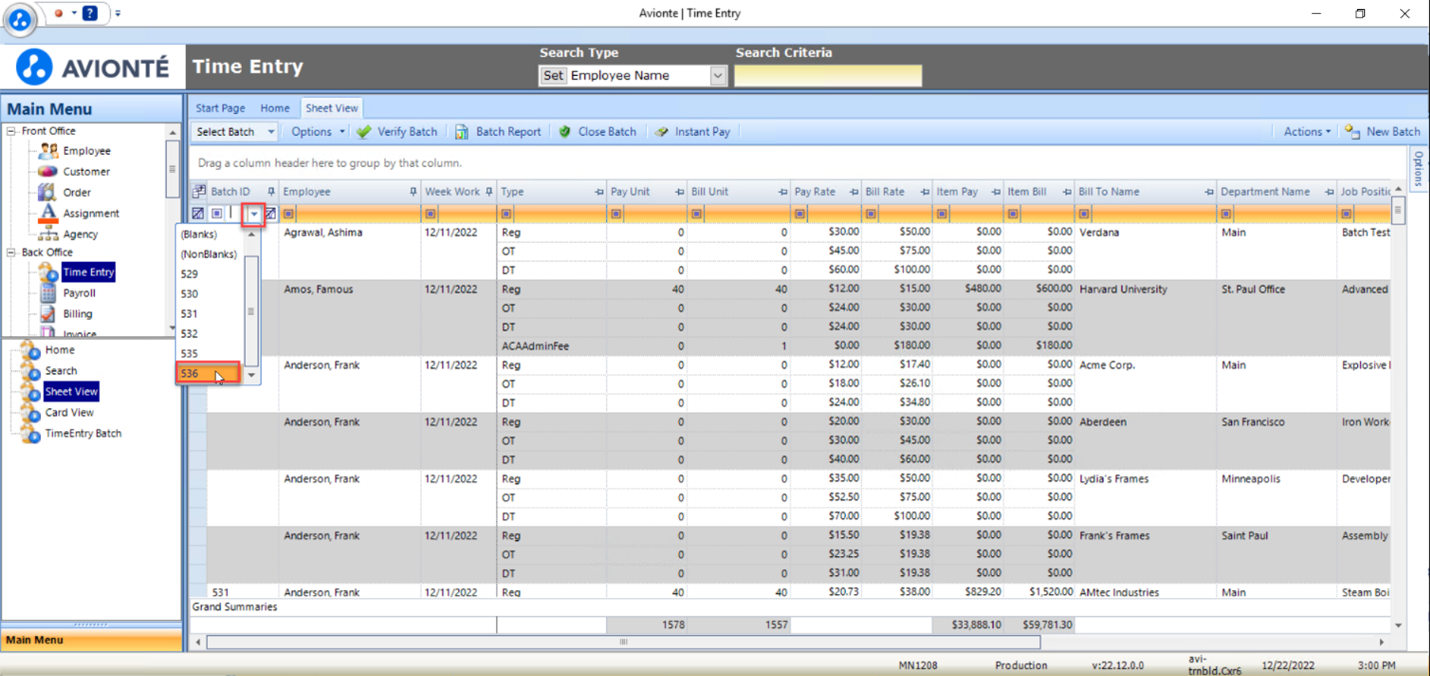Viewport: 1430px width, 676px height.
Task: Toggle pin on Item Bill column header
Action: (1067, 192)
